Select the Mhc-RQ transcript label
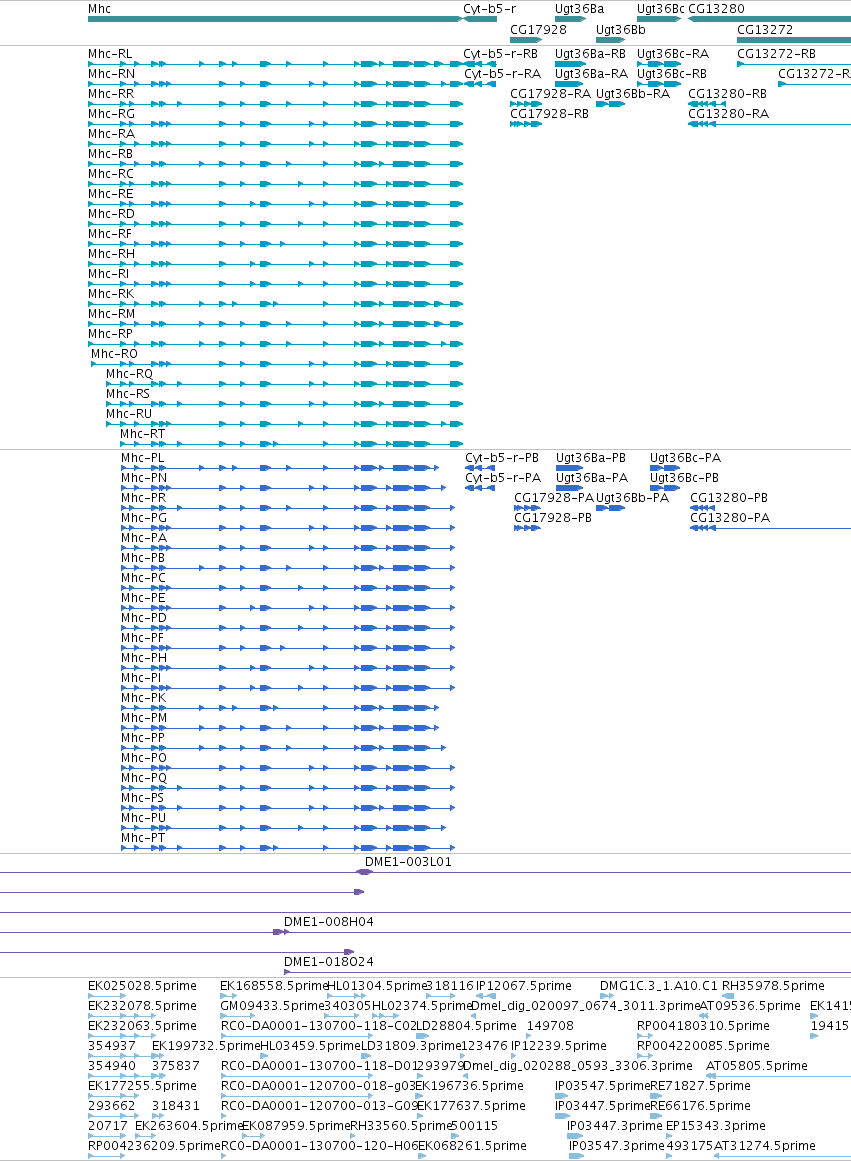 pos(129,374)
